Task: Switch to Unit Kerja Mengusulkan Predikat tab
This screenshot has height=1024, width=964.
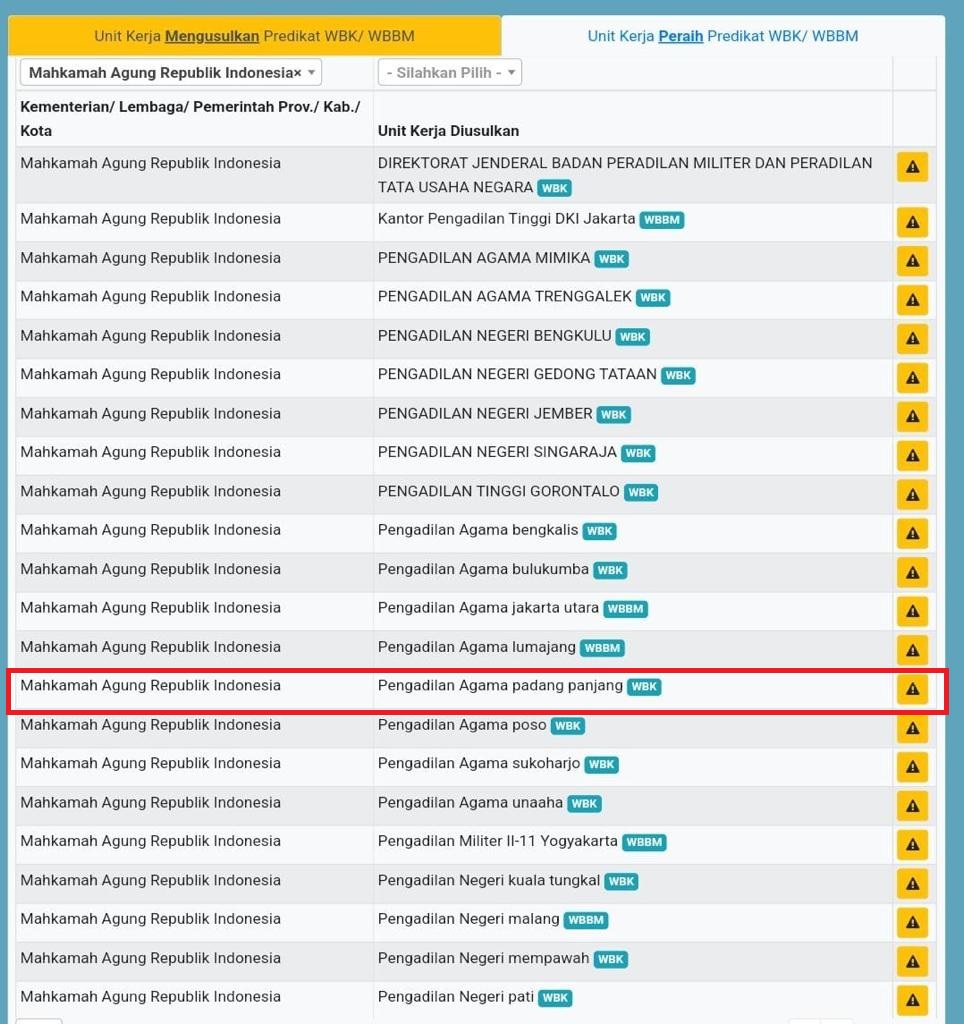Action: point(254,36)
